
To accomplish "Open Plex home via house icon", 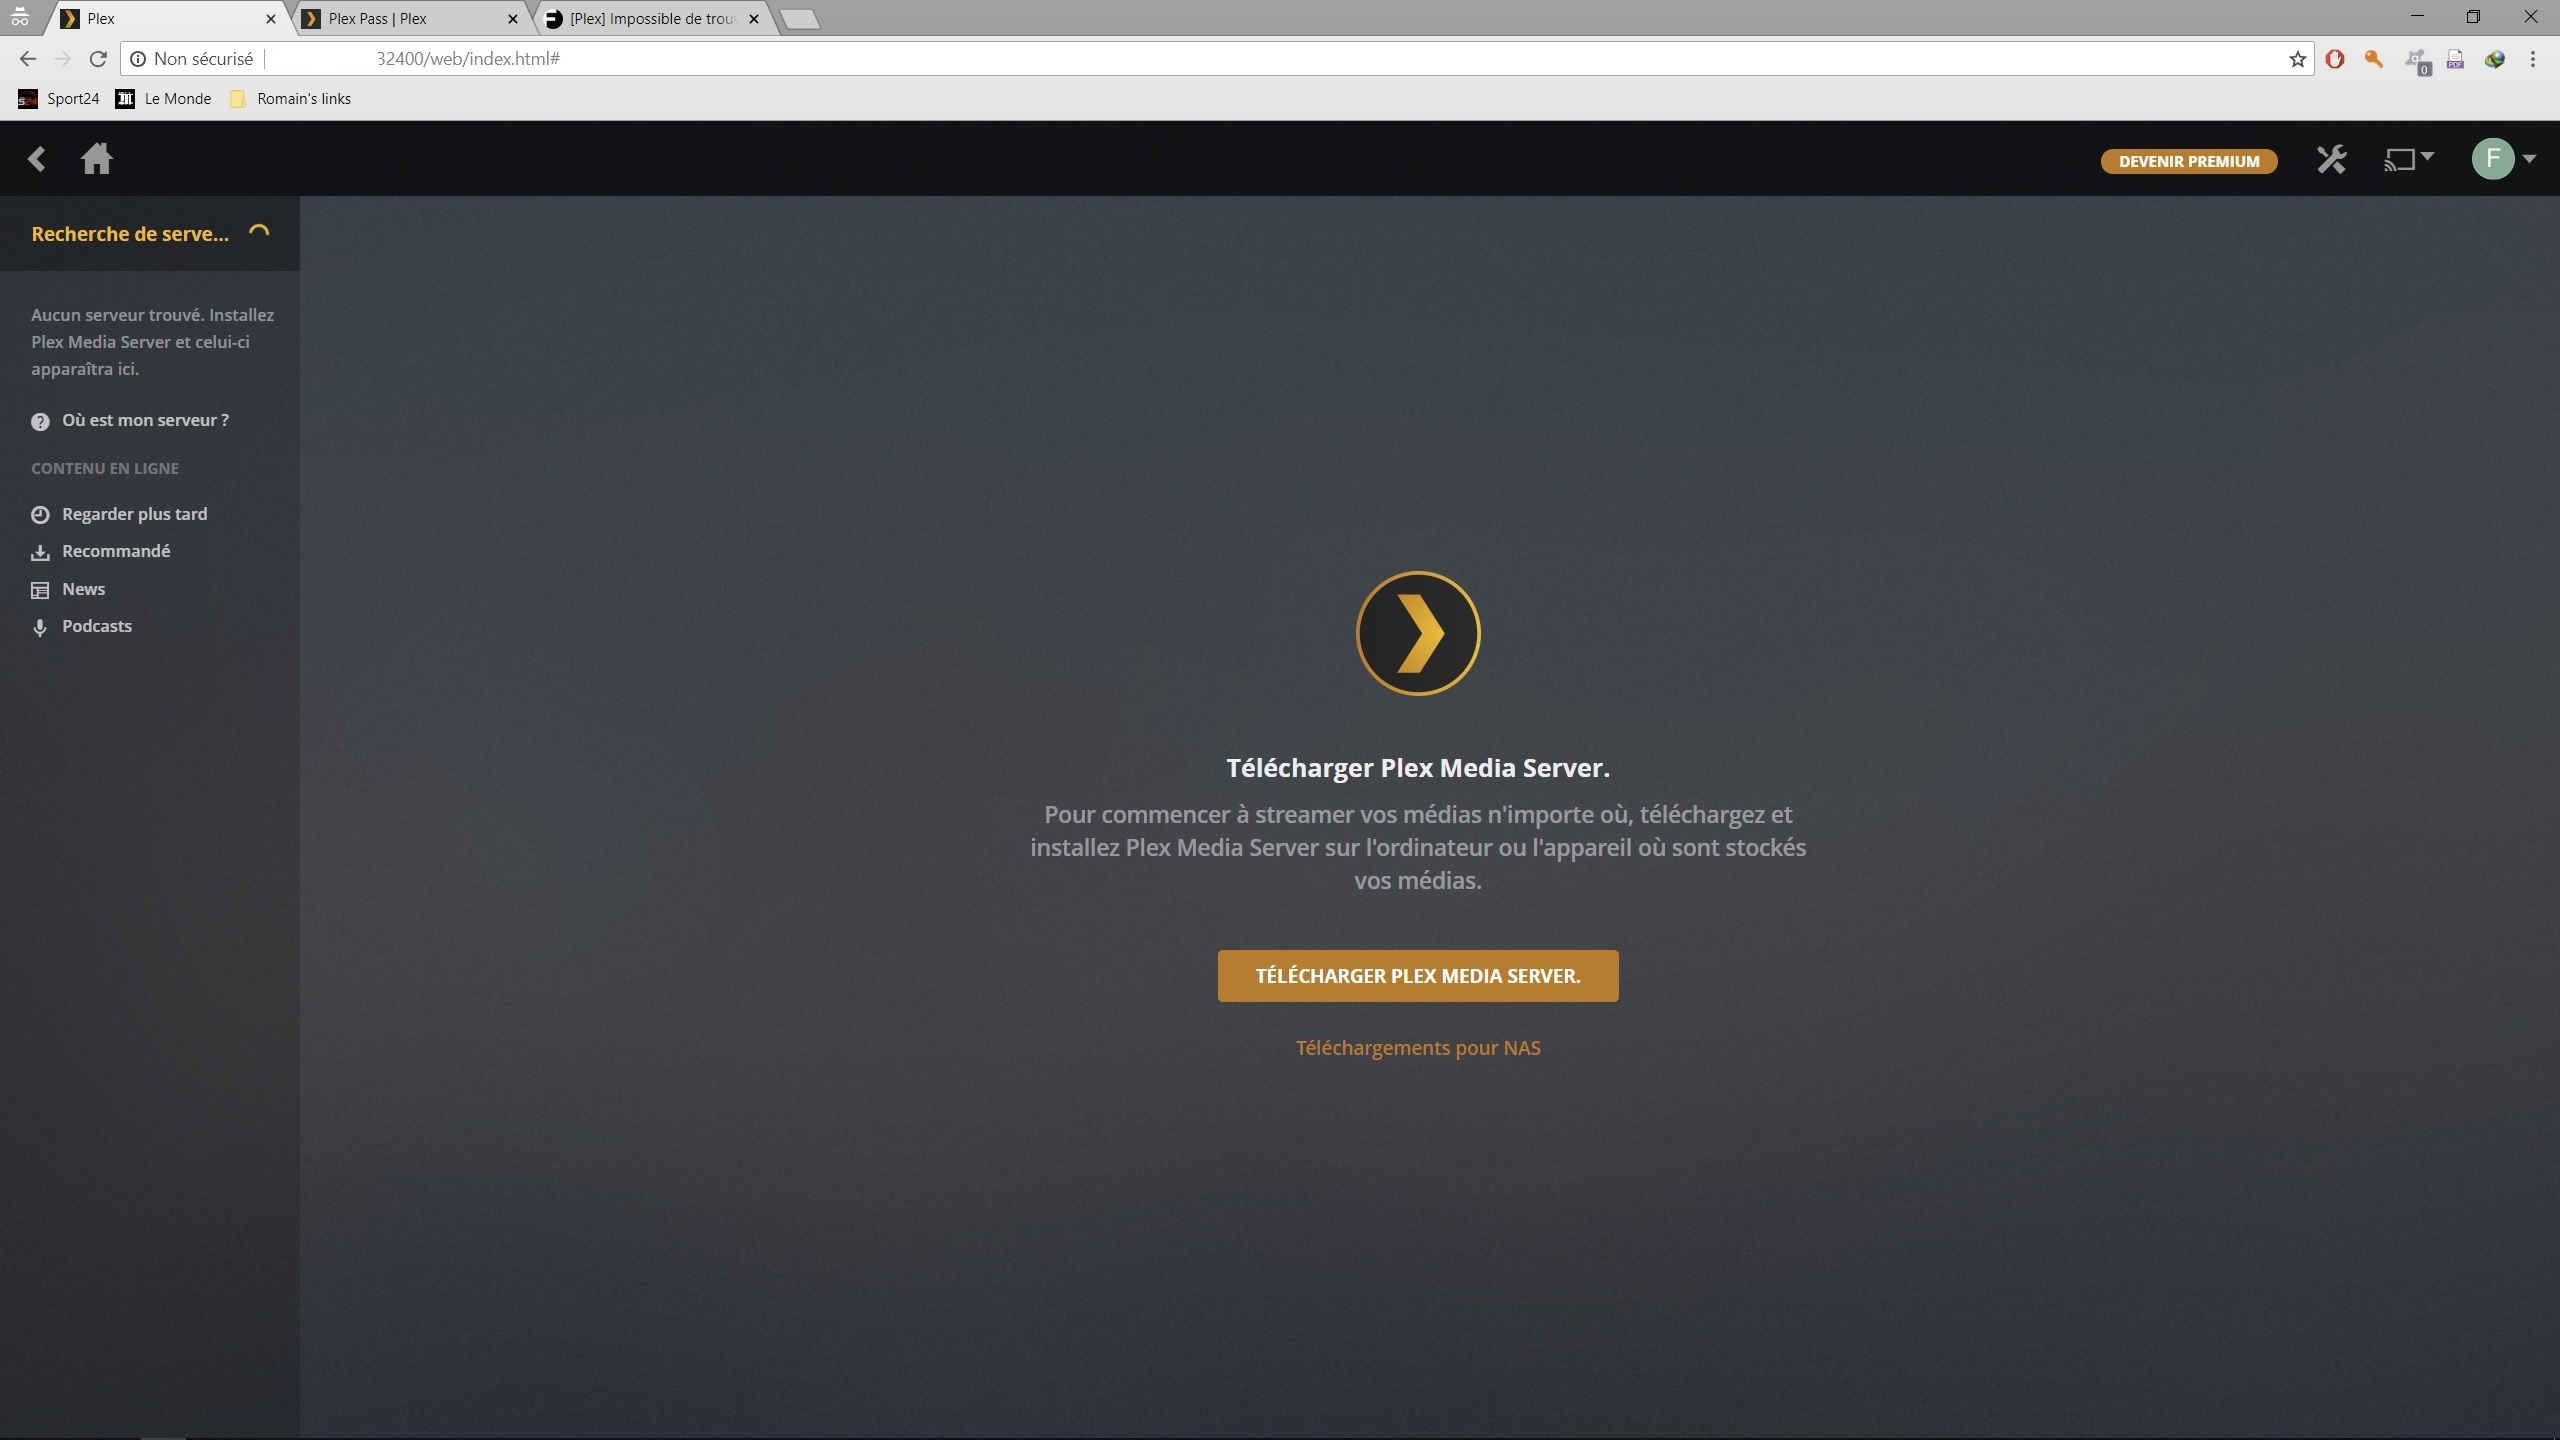I will [x=97, y=159].
